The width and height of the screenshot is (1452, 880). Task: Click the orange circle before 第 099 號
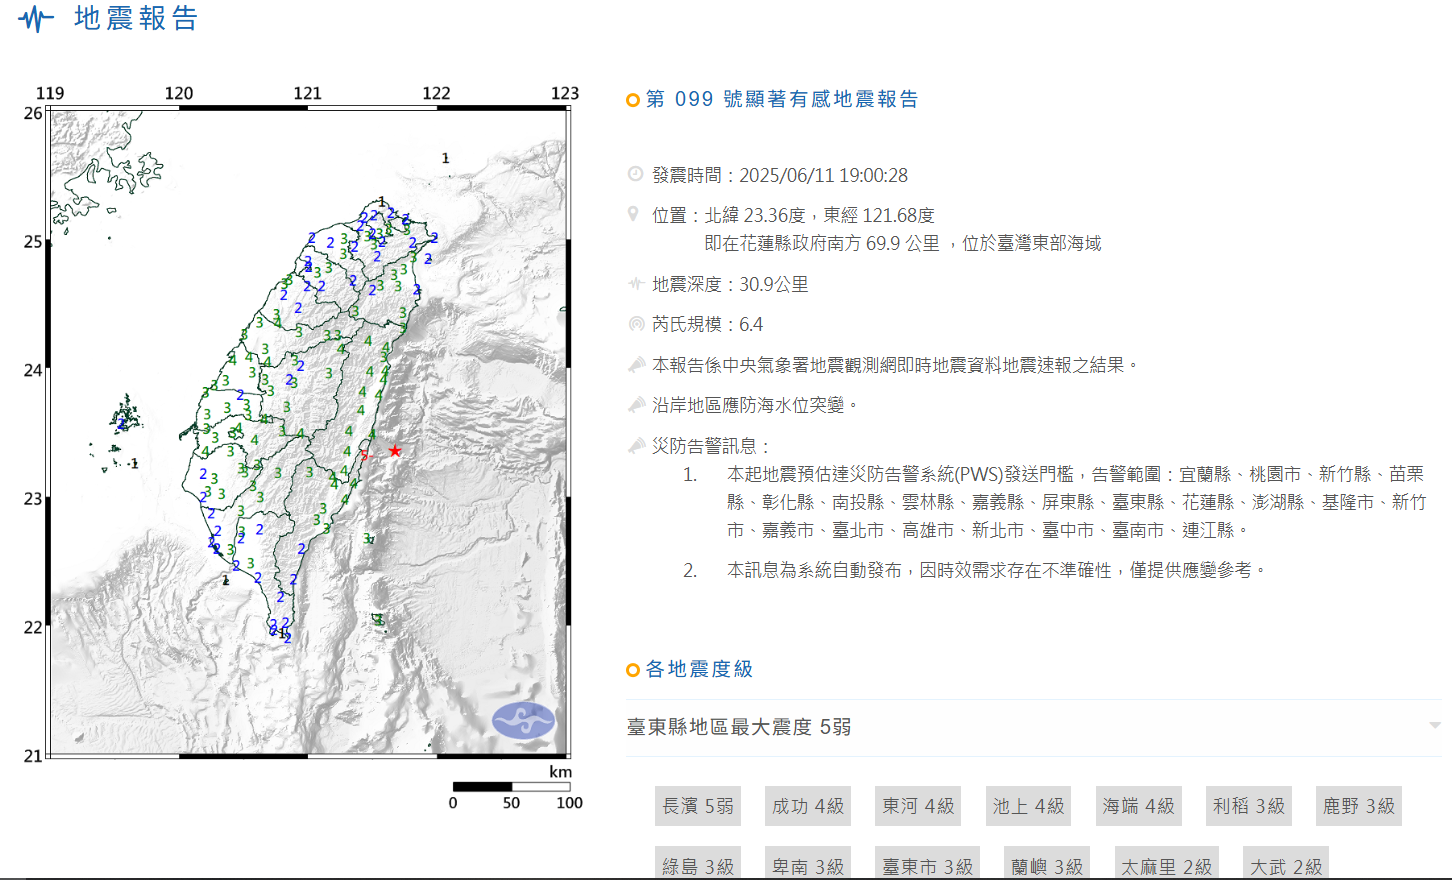pos(632,100)
